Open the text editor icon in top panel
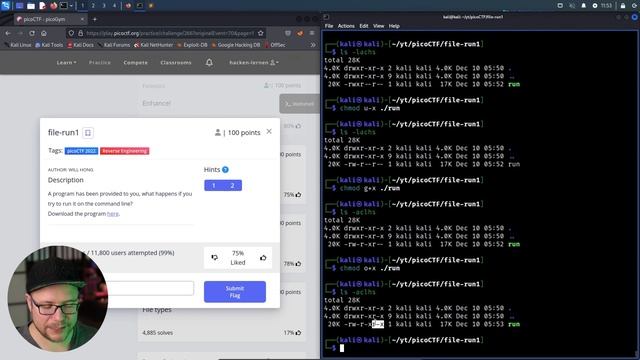 (x=42, y=6)
